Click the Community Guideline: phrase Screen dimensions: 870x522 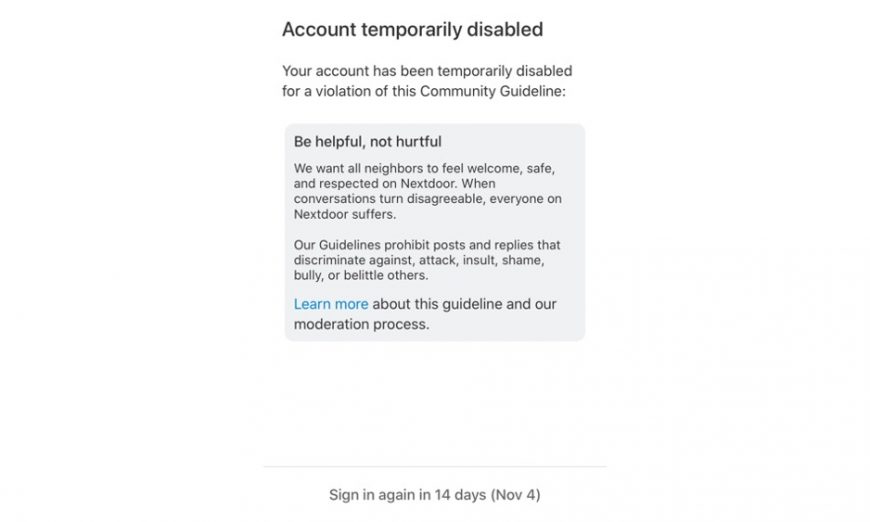point(493,91)
